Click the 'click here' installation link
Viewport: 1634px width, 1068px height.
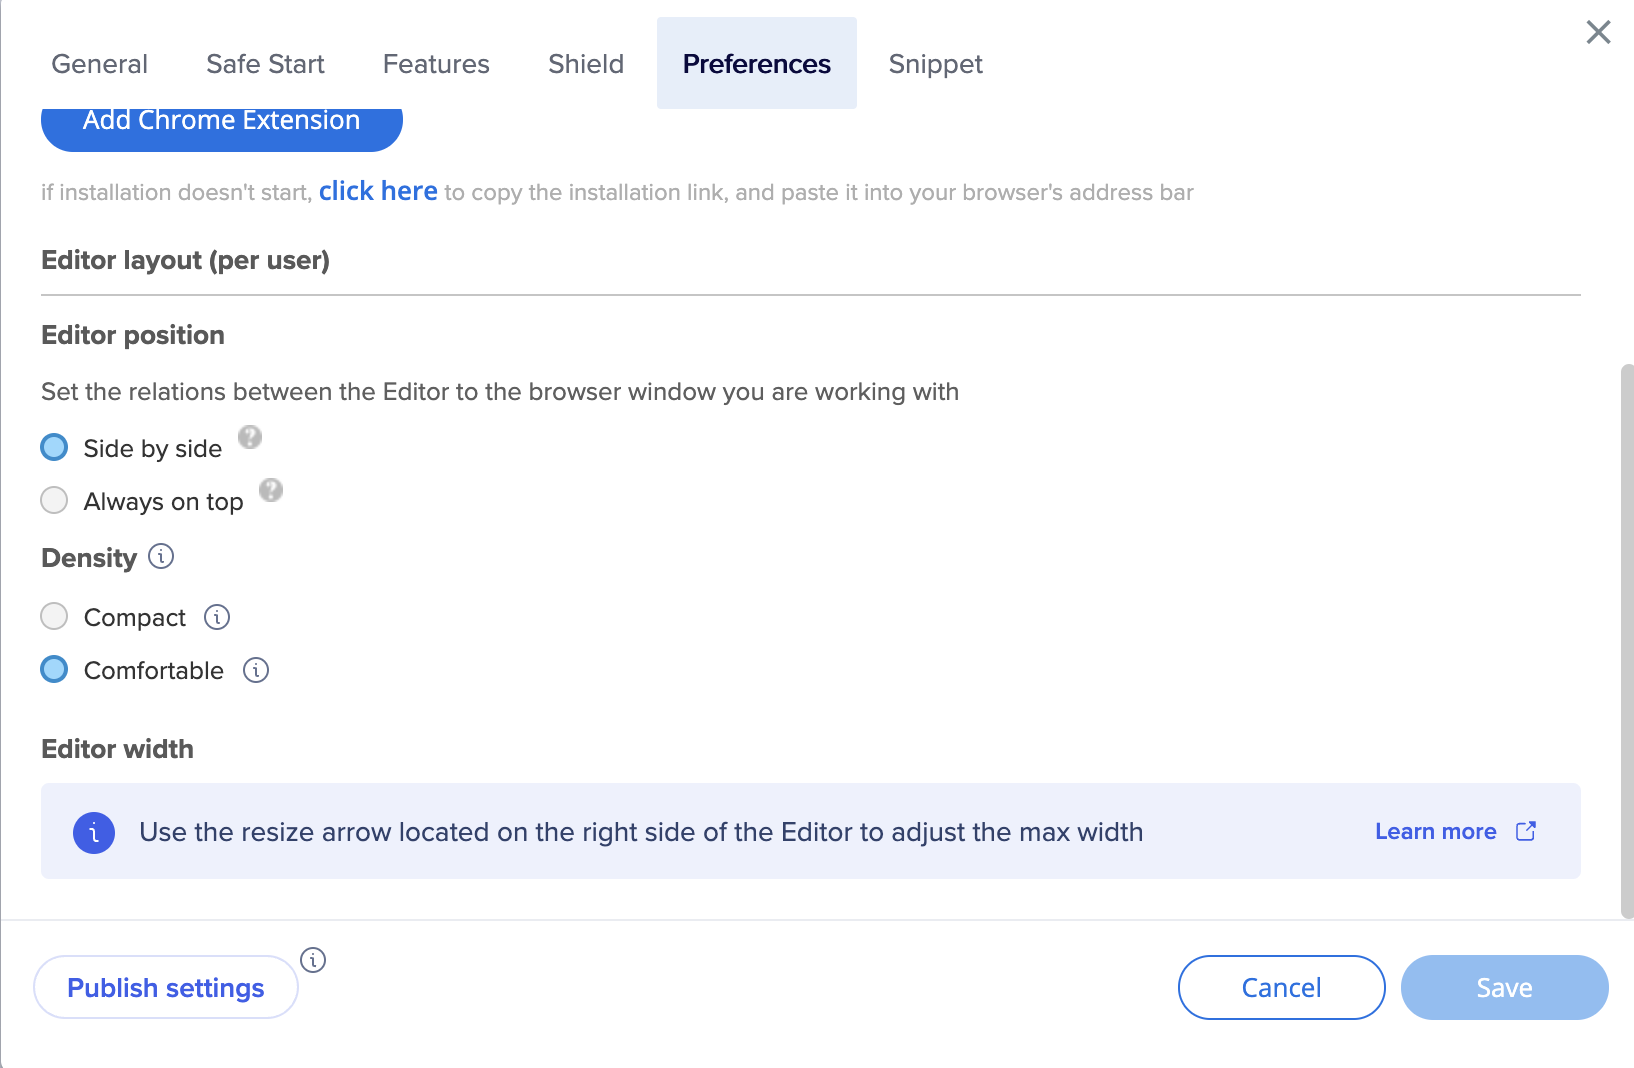pos(378,191)
